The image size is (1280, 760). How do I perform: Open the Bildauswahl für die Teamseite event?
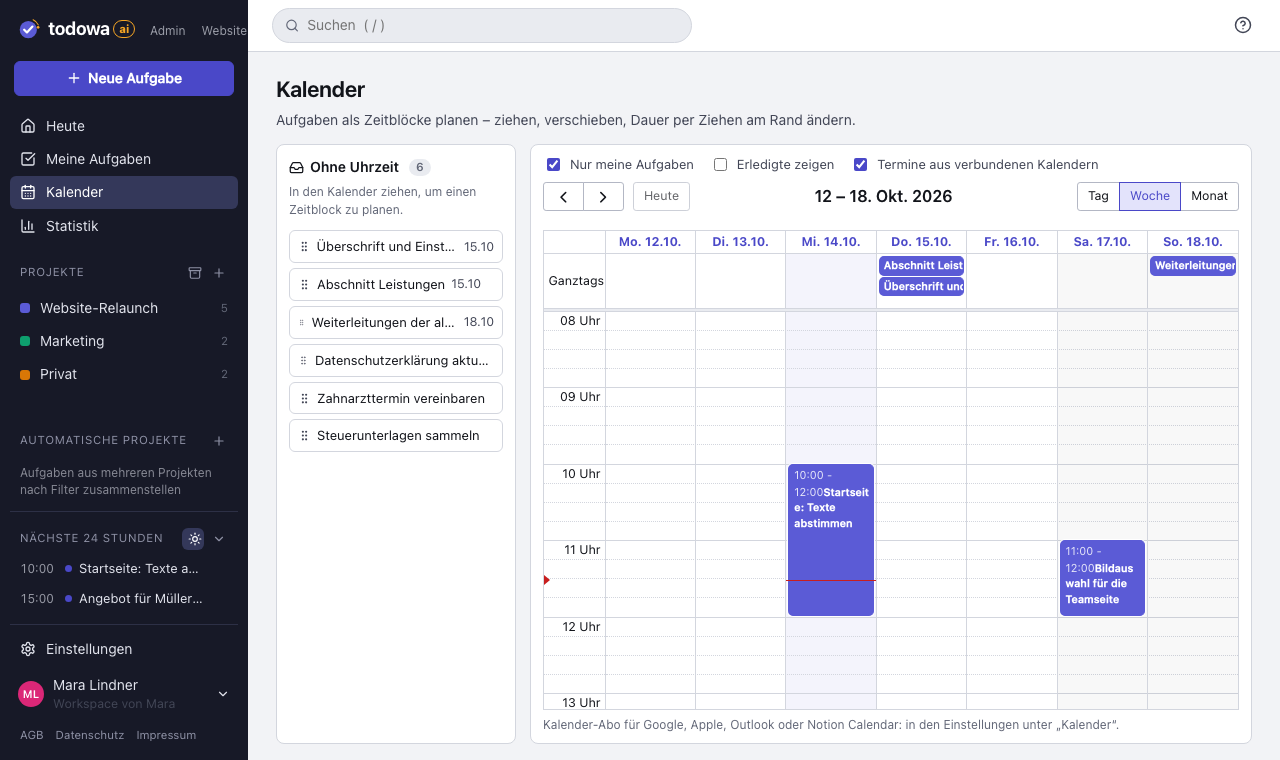1102,578
